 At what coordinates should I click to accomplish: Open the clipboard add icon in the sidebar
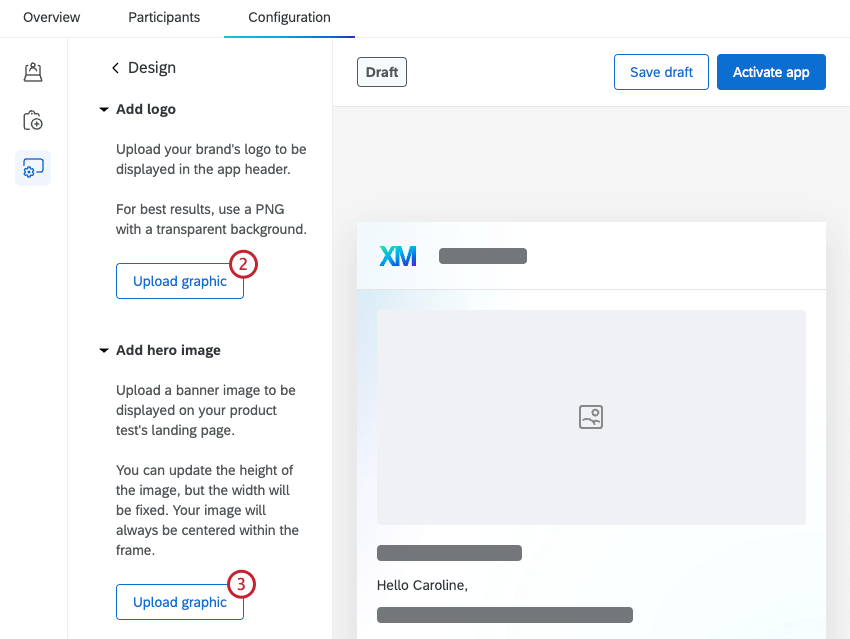coord(33,120)
